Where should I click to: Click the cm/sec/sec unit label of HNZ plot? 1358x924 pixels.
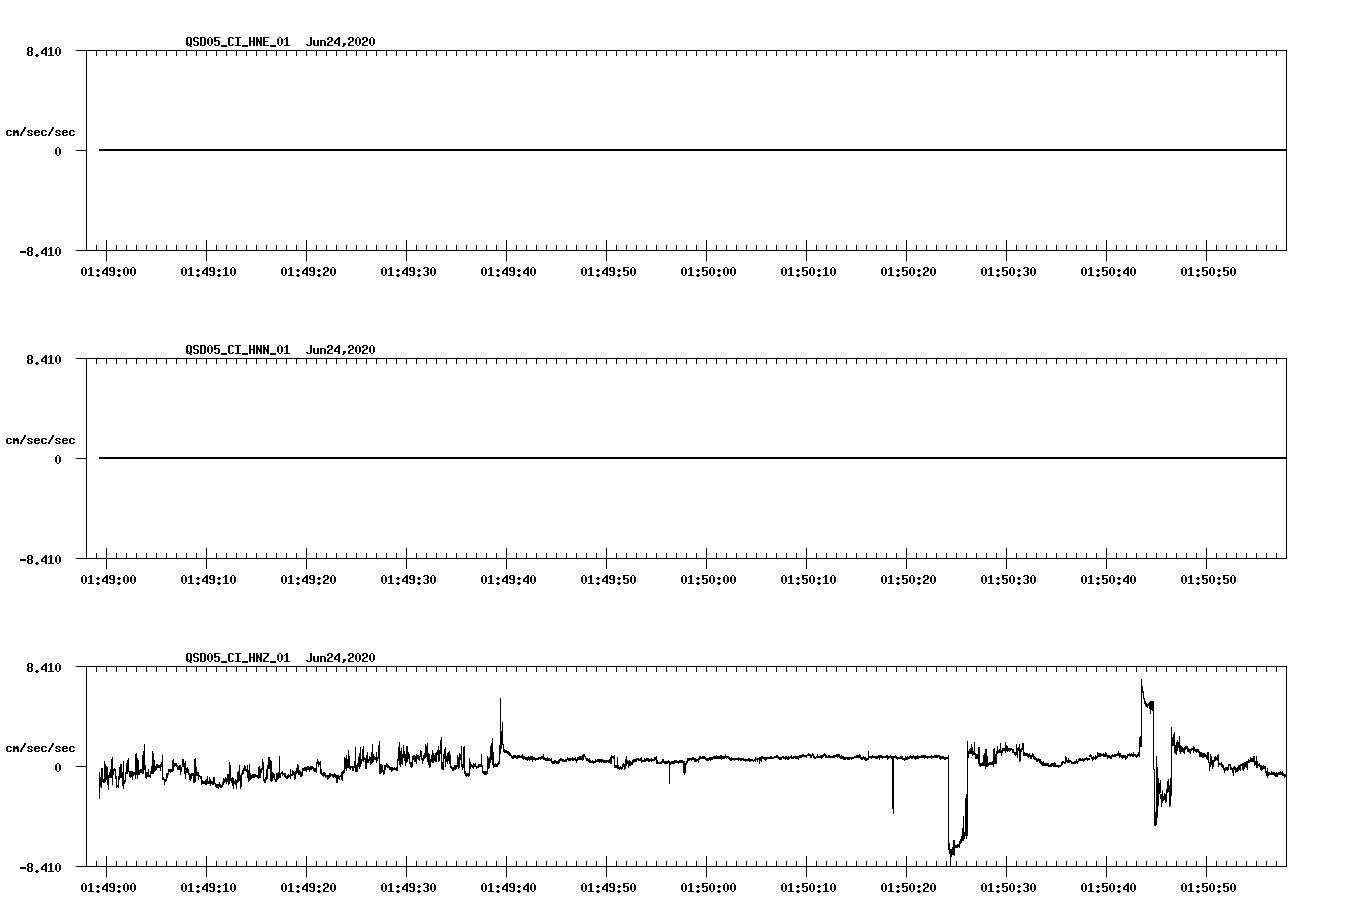point(40,748)
